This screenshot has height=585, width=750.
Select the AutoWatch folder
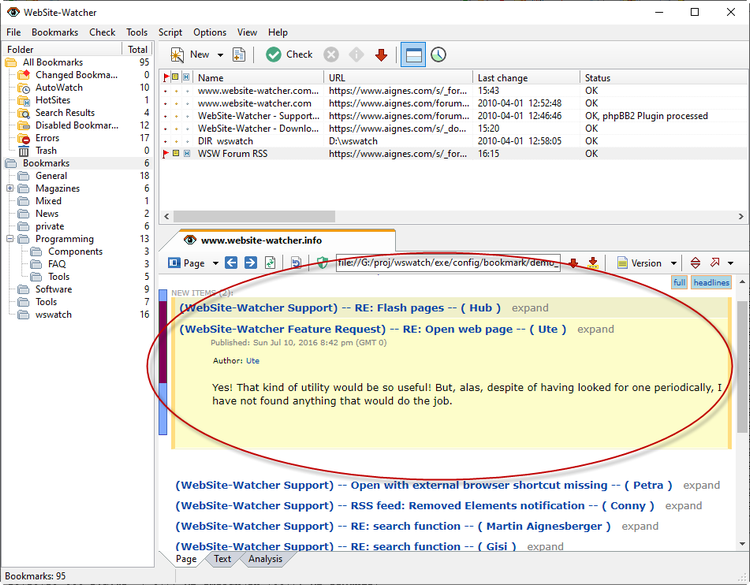(59, 88)
